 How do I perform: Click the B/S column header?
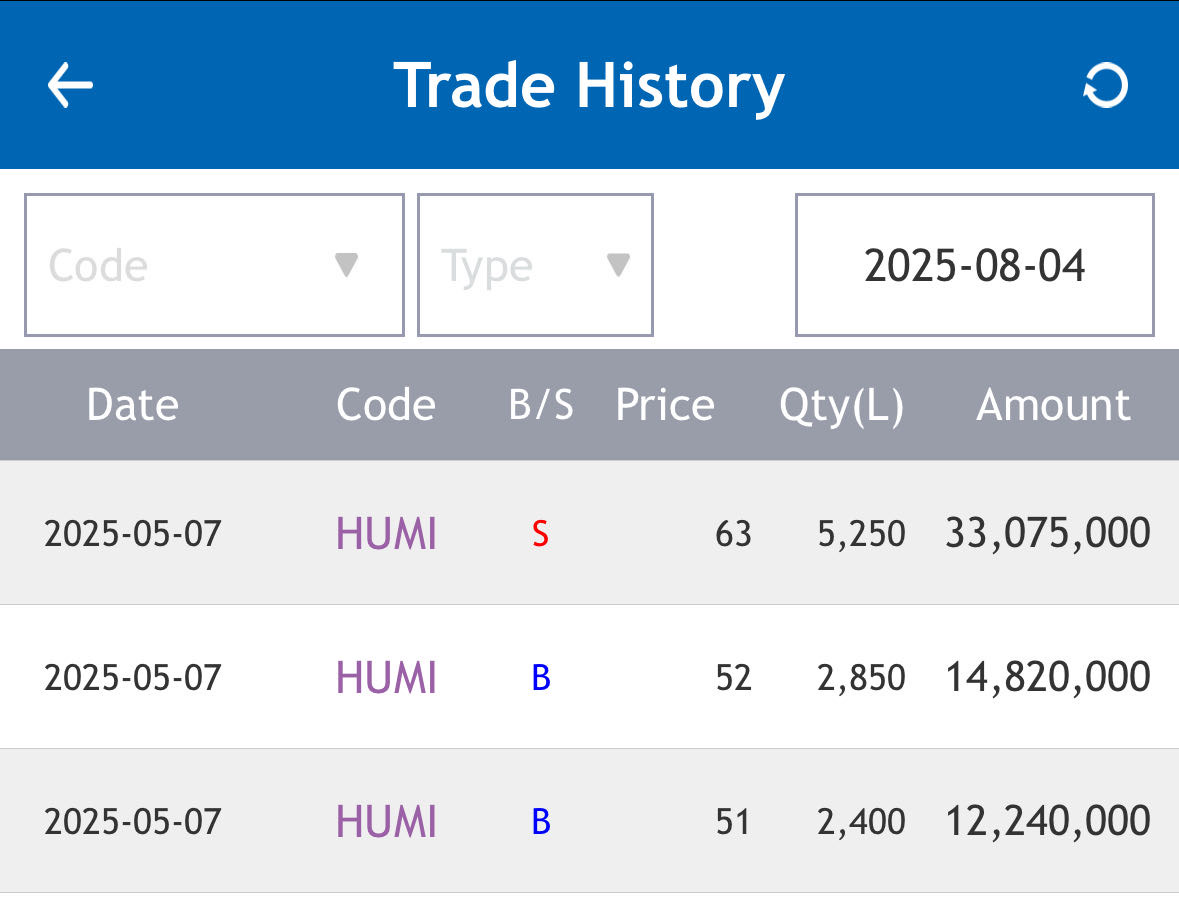[541, 405]
